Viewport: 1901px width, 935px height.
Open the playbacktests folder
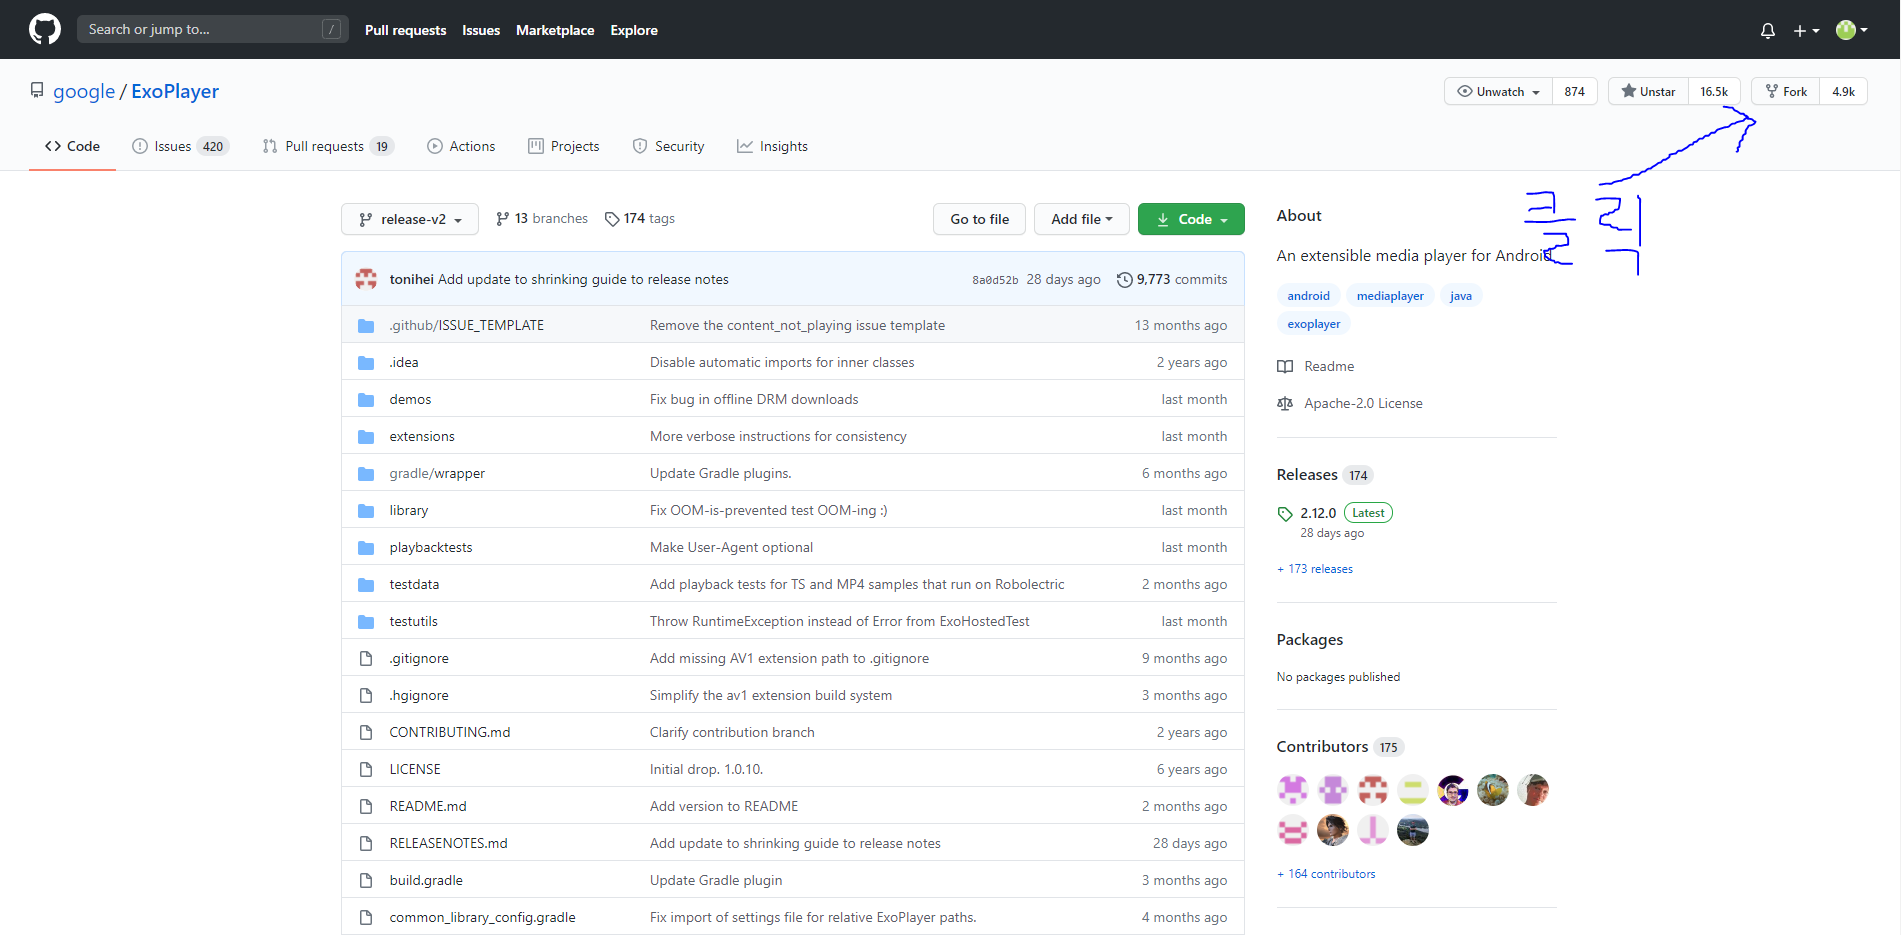click(x=431, y=548)
